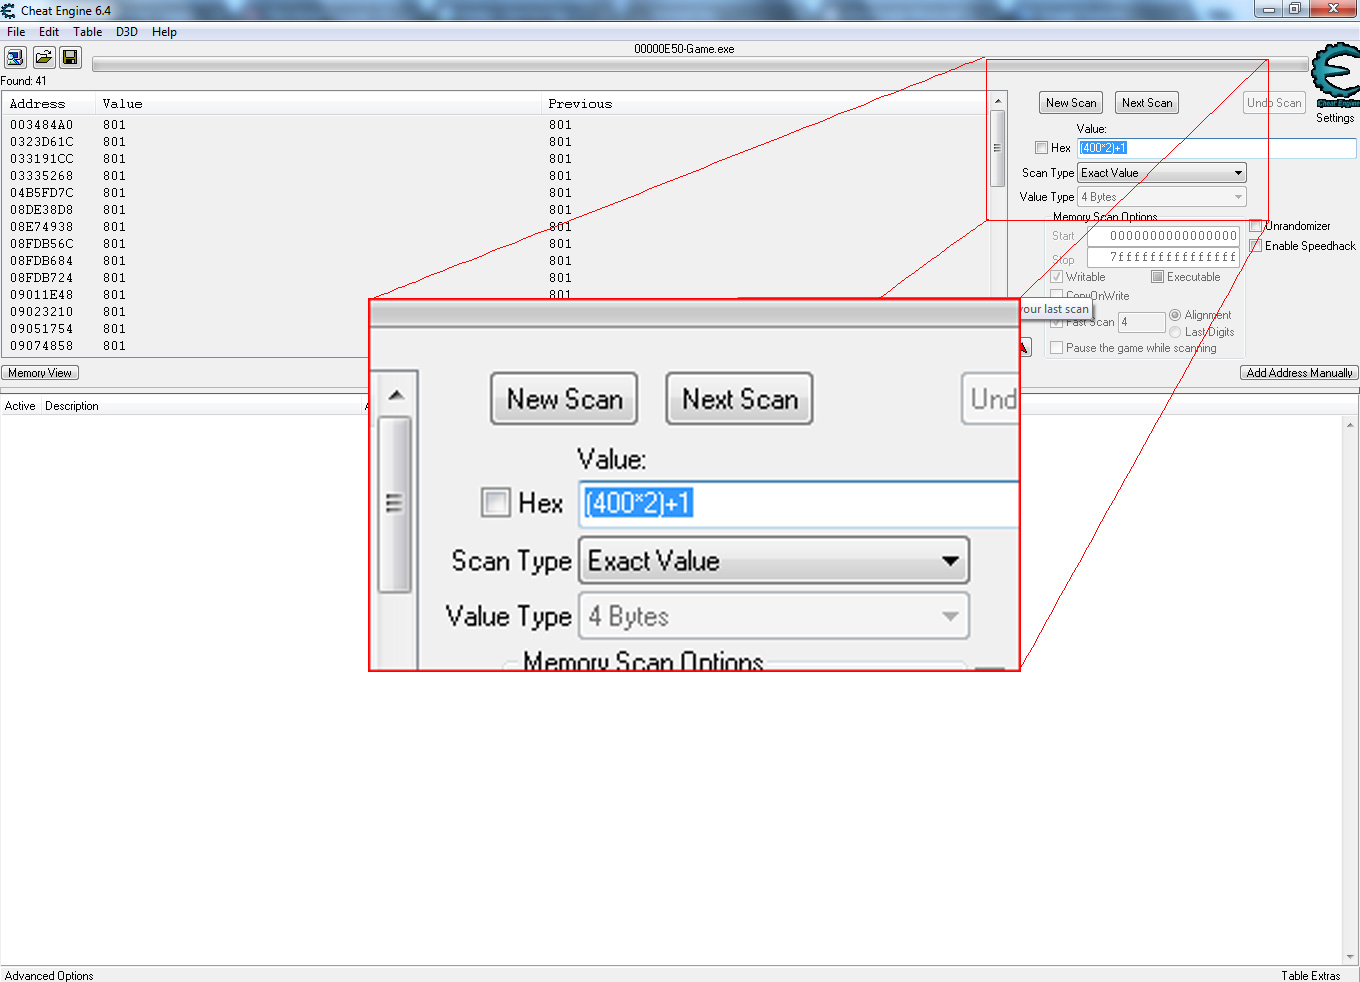Tick the Enable Speedhack checkbox
This screenshot has height=982, width=1360.
(1256, 246)
